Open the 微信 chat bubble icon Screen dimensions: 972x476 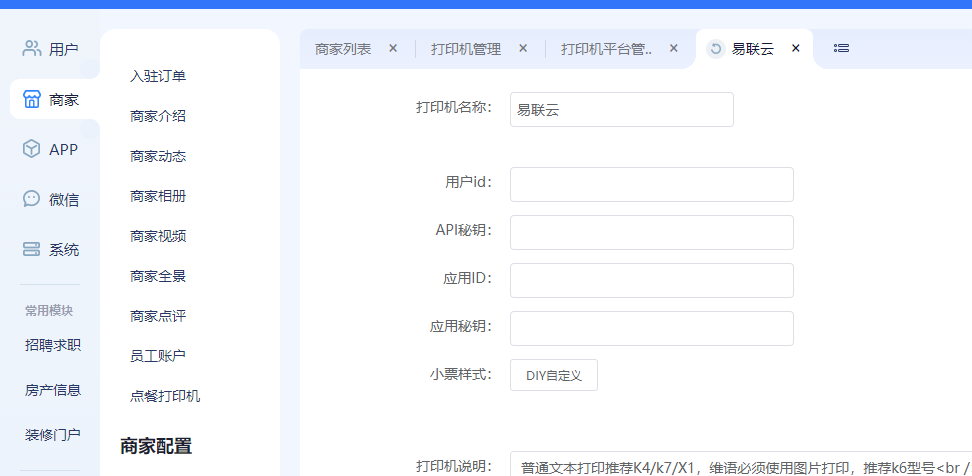32,198
